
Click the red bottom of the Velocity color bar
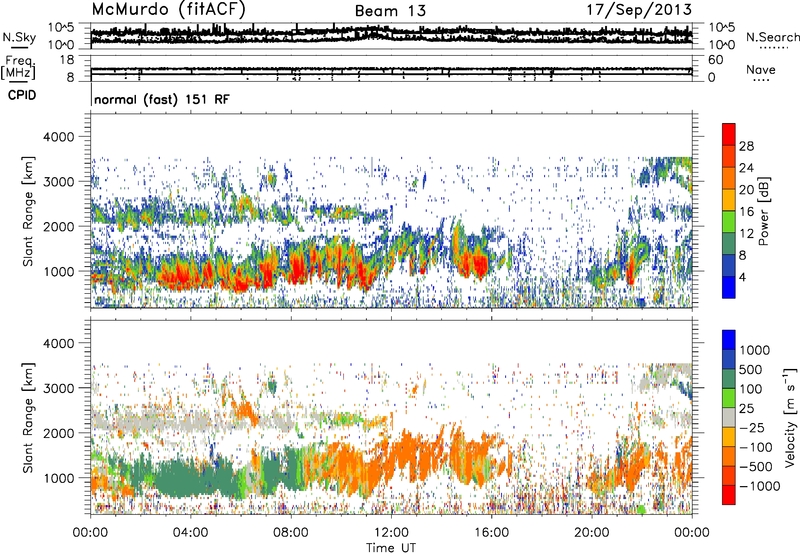pyautogui.click(x=729, y=495)
